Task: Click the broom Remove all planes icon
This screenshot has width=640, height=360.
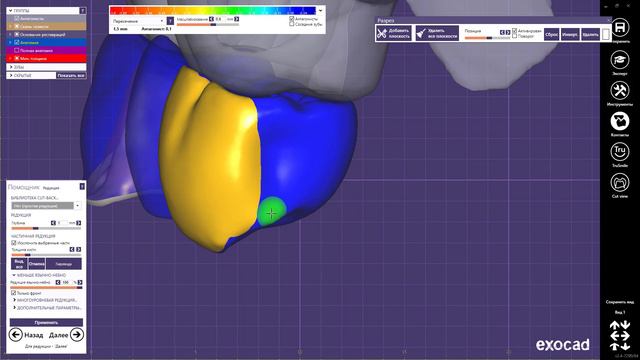Action: 421,33
